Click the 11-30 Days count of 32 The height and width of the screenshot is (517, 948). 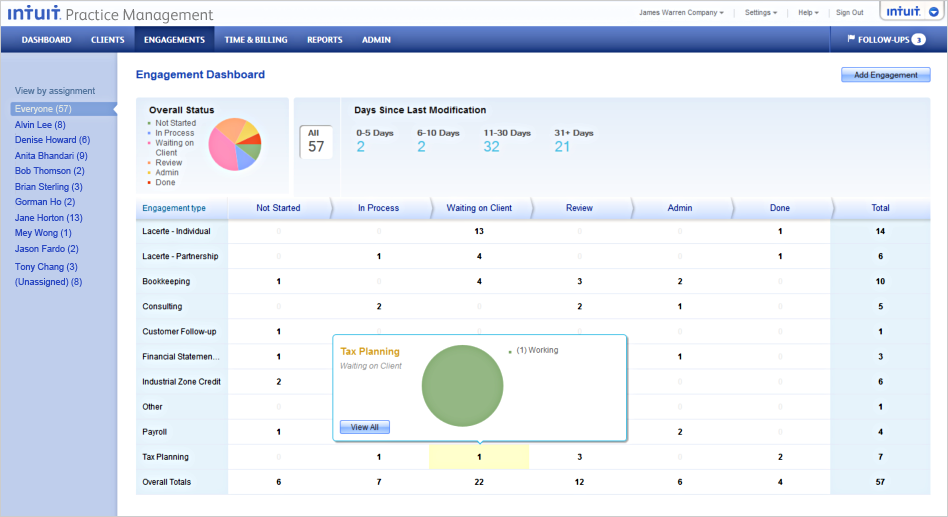coord(491,147)
